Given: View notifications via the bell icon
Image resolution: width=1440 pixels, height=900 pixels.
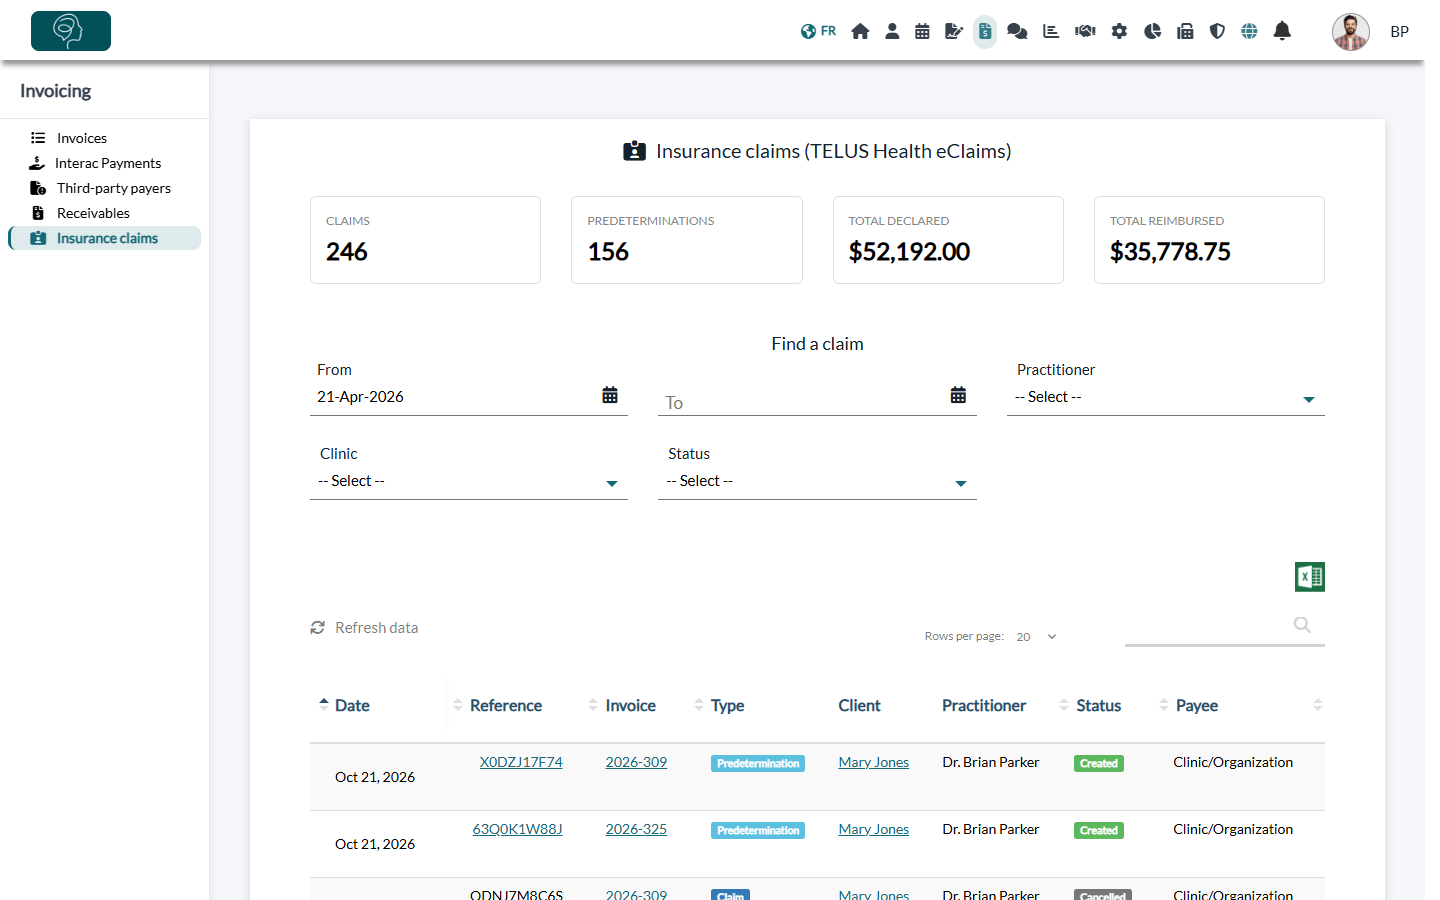Looking at the screenshot, I should [x=1282, y=31].
